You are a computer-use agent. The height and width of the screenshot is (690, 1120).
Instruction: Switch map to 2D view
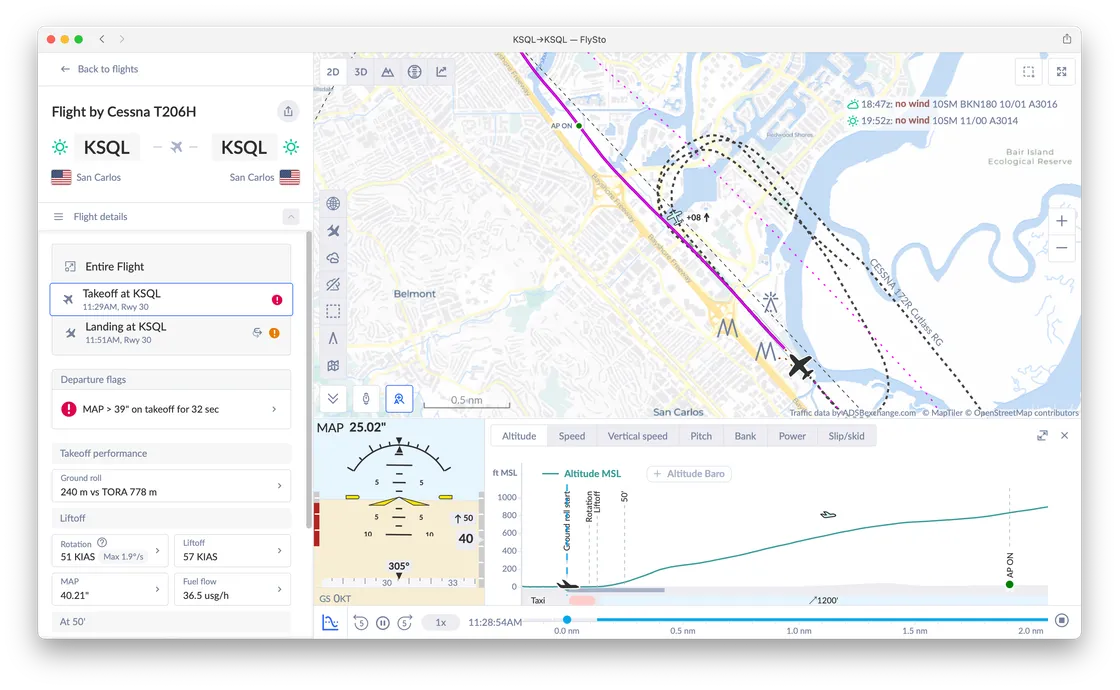333,72
